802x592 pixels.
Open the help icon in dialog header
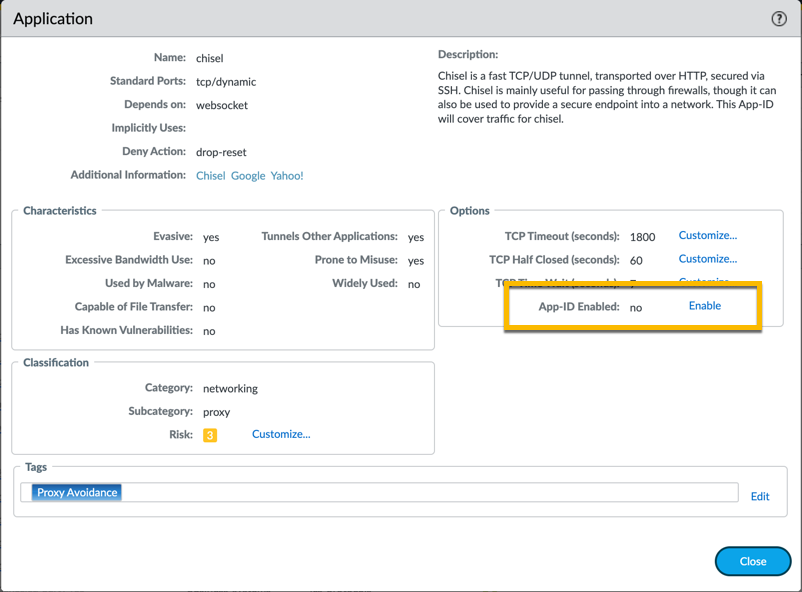click(x=779, y=19)
